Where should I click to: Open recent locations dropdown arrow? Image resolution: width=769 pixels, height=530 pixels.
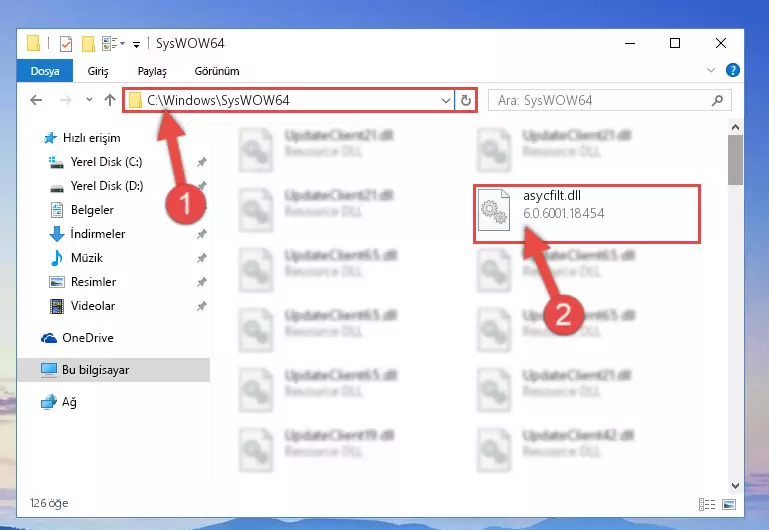click(x=89, y=100)
